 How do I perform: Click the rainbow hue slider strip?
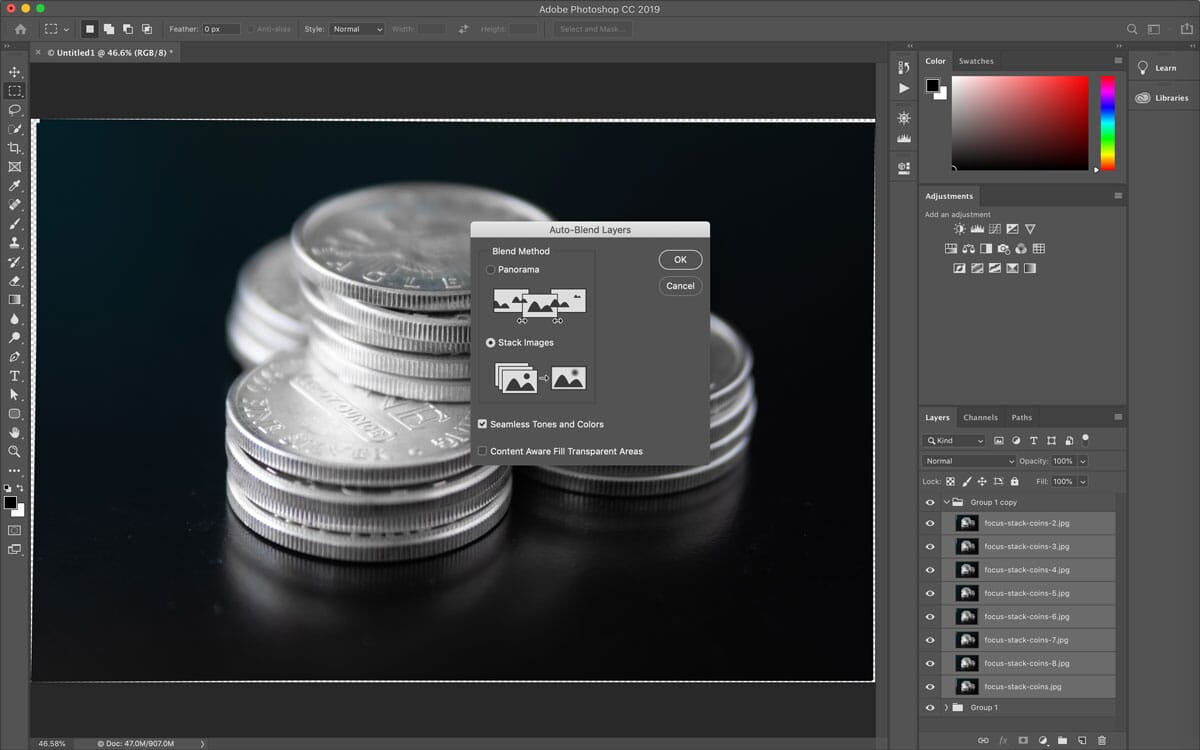pos(1108,122)
